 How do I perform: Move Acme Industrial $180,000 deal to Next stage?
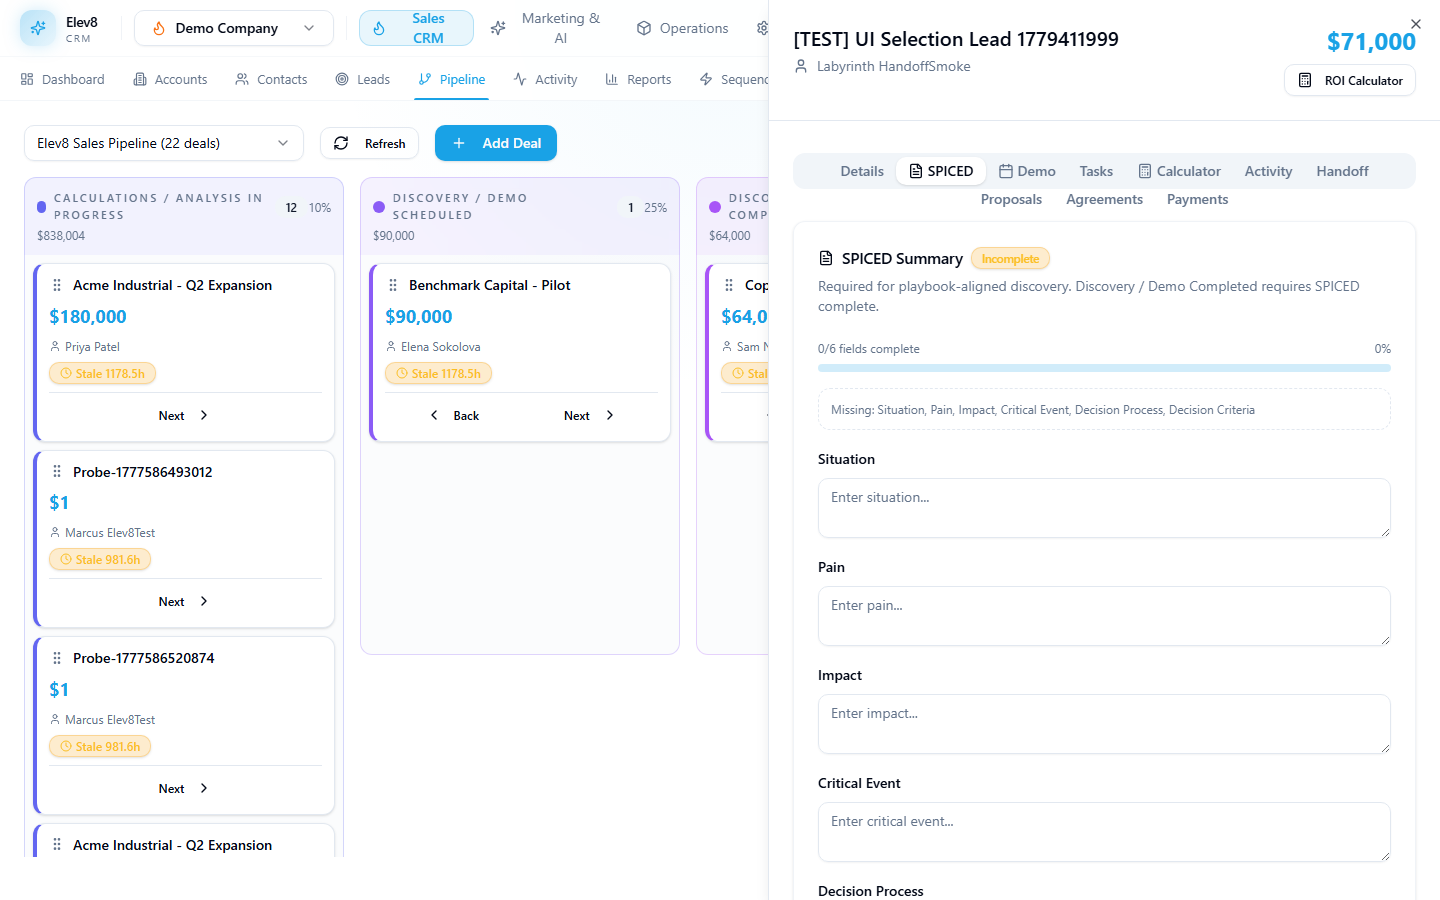click(184, 415)
